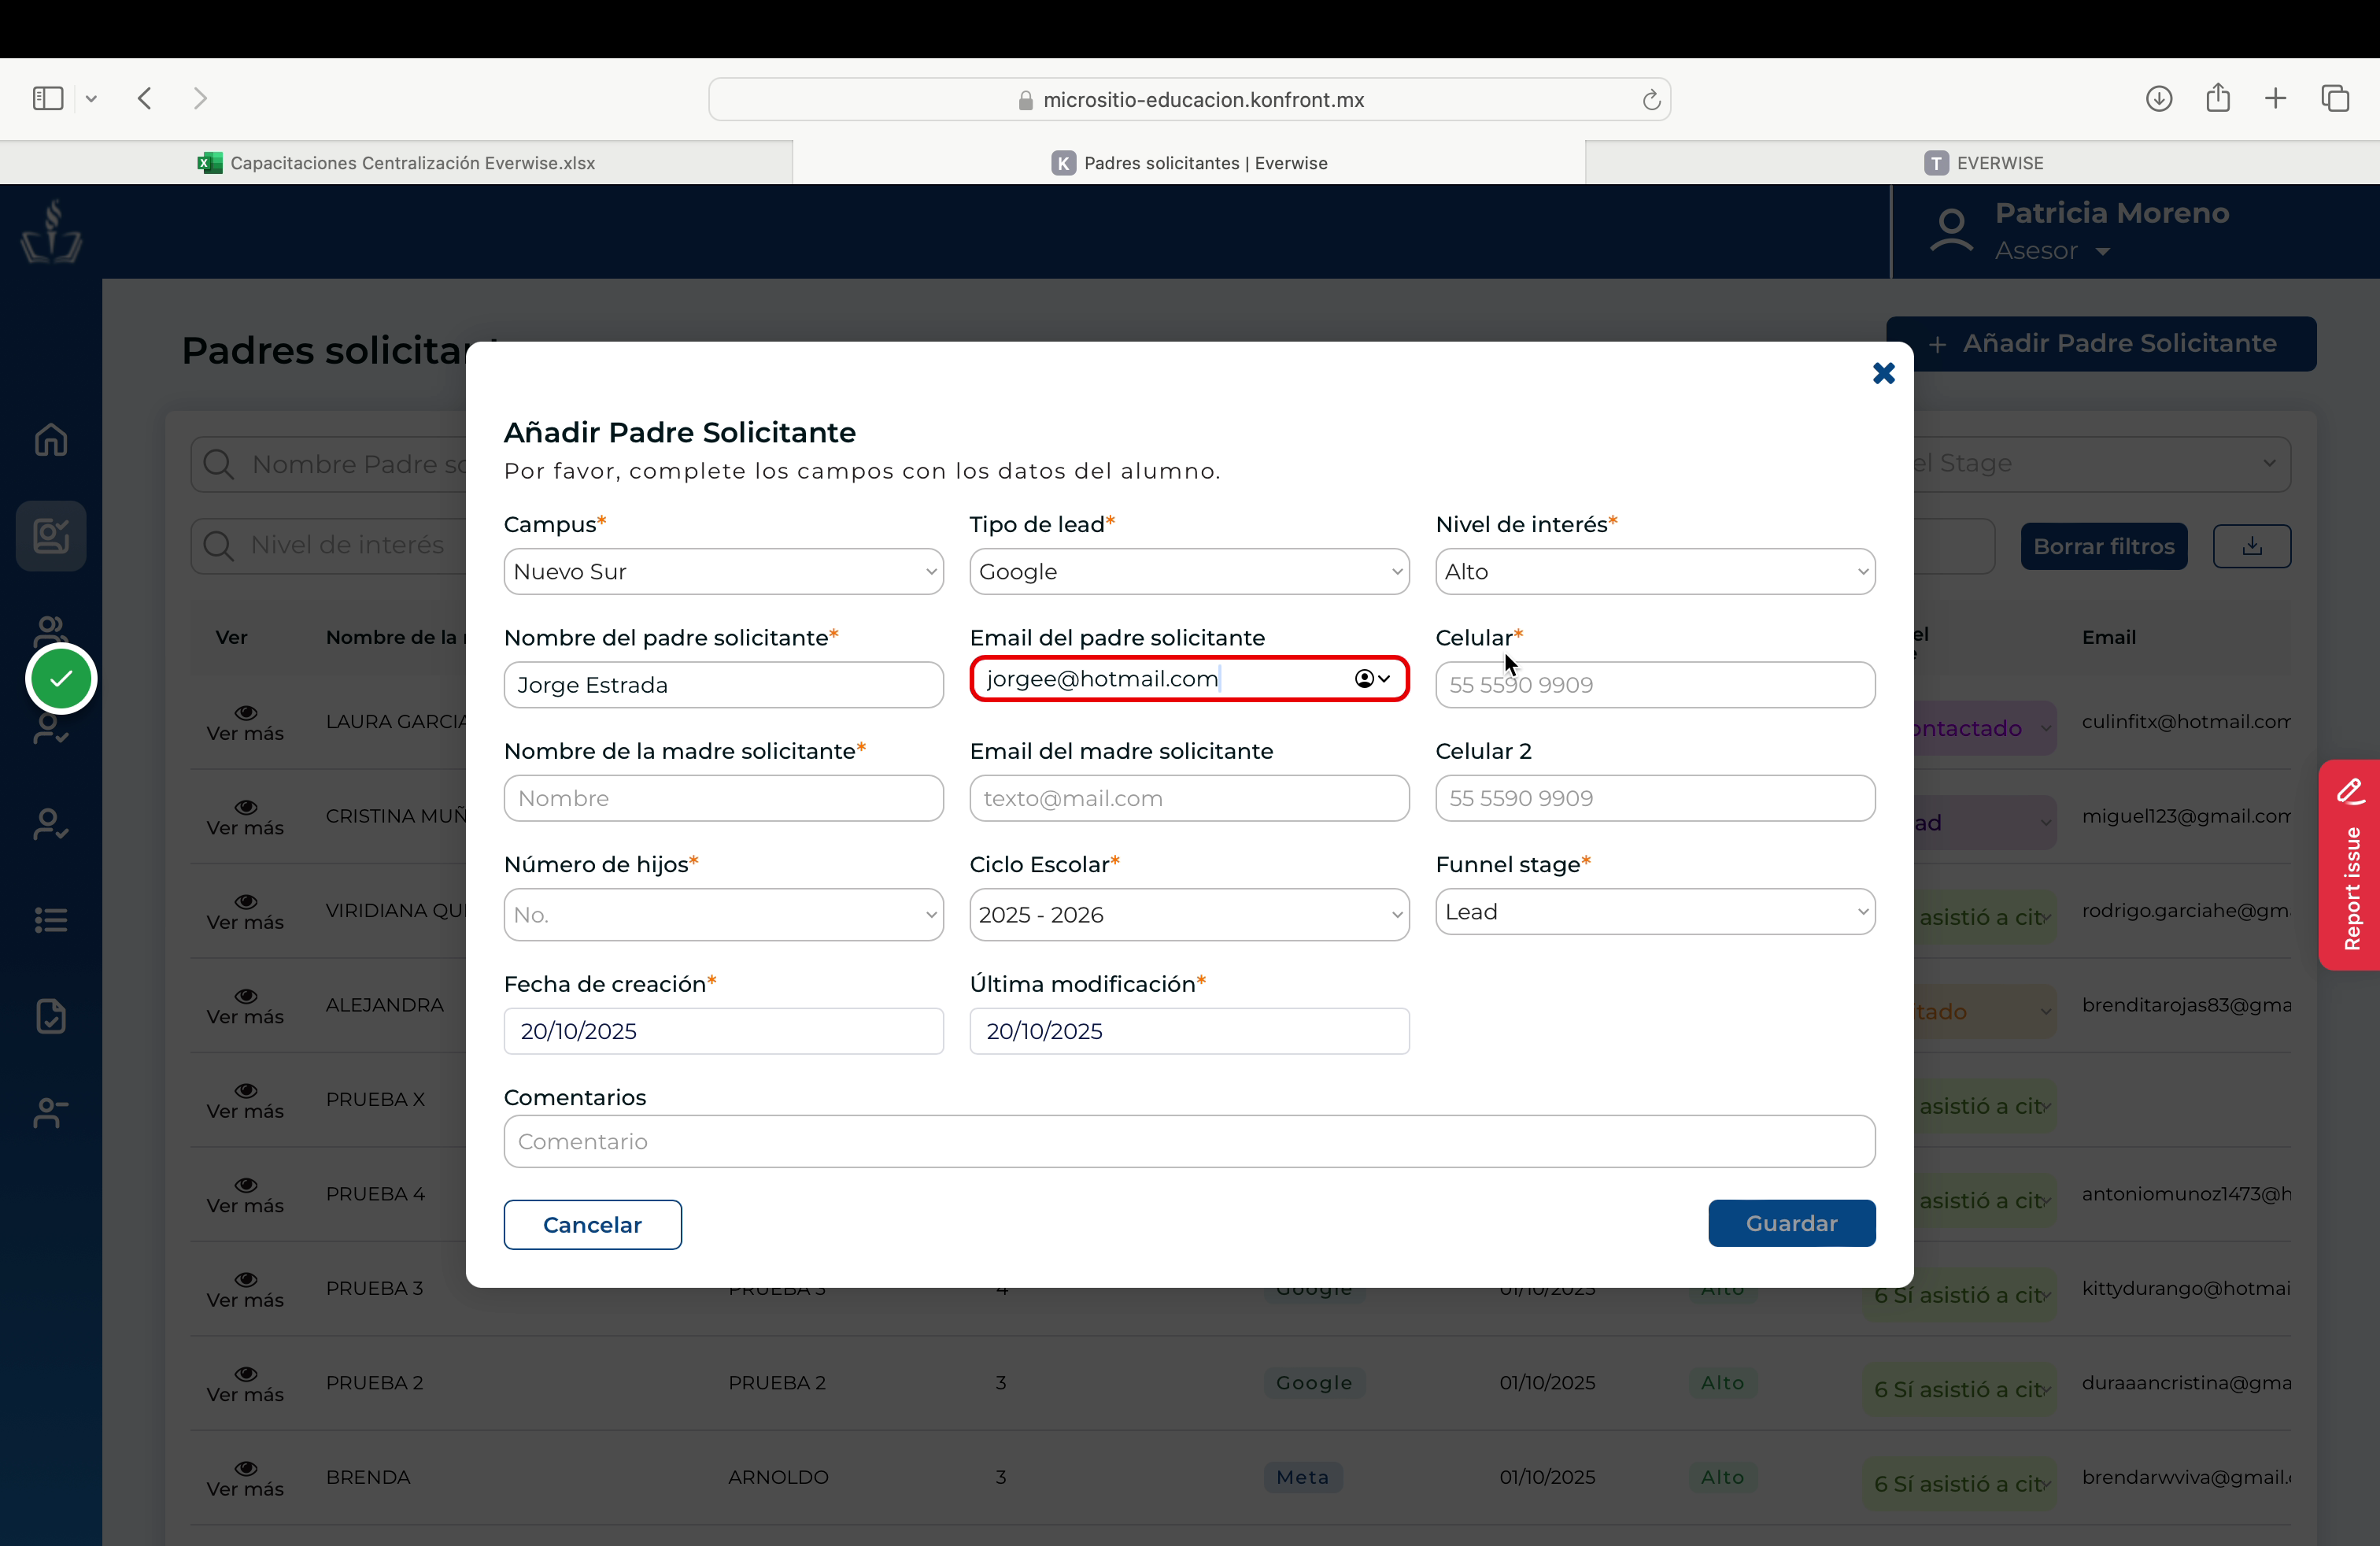This screenshot has height=1546, width=2380.
Task: Click autofill contact icon in email field
Action: coord(1371,679)
